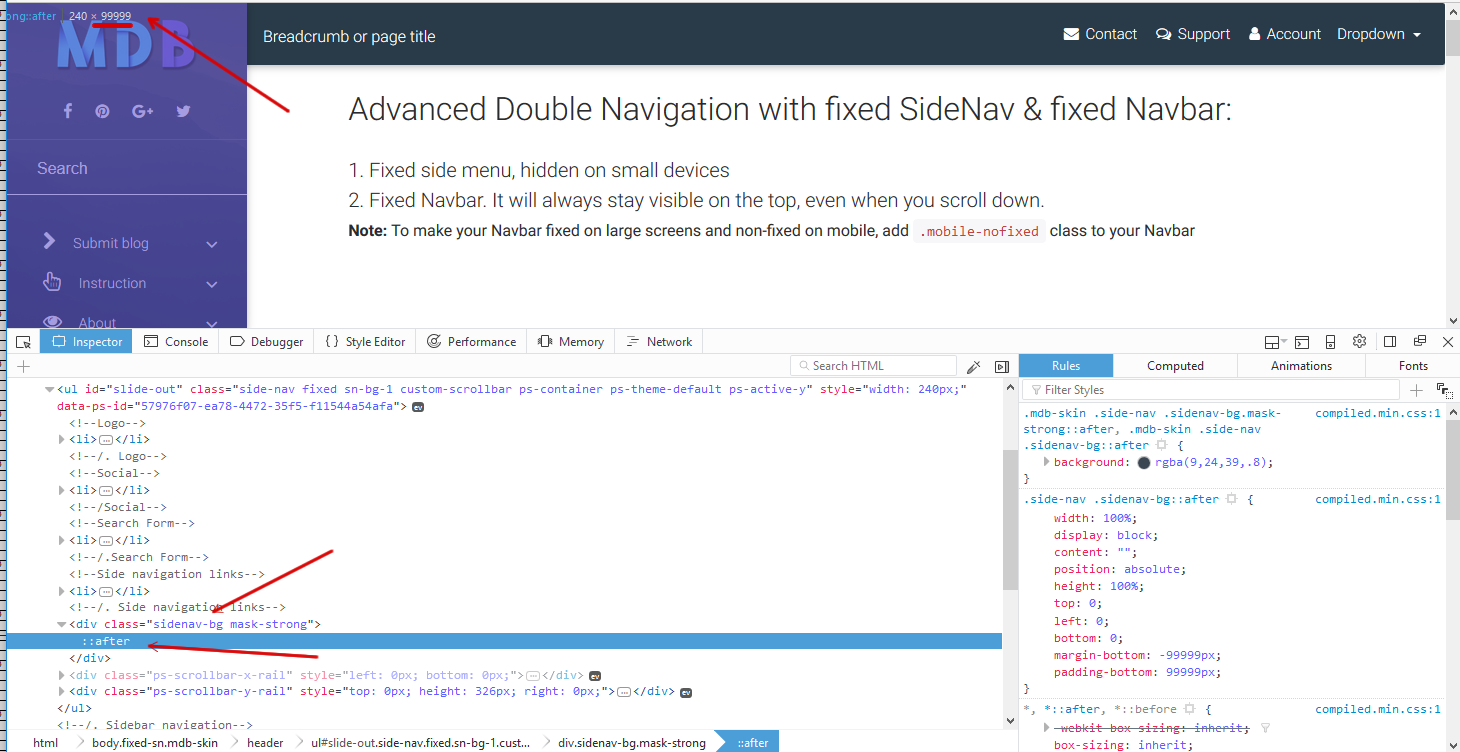The image size is (1460, 752).
Task: Click ev badge on ul#slide-out element
Action: click(x=419, y=407)
